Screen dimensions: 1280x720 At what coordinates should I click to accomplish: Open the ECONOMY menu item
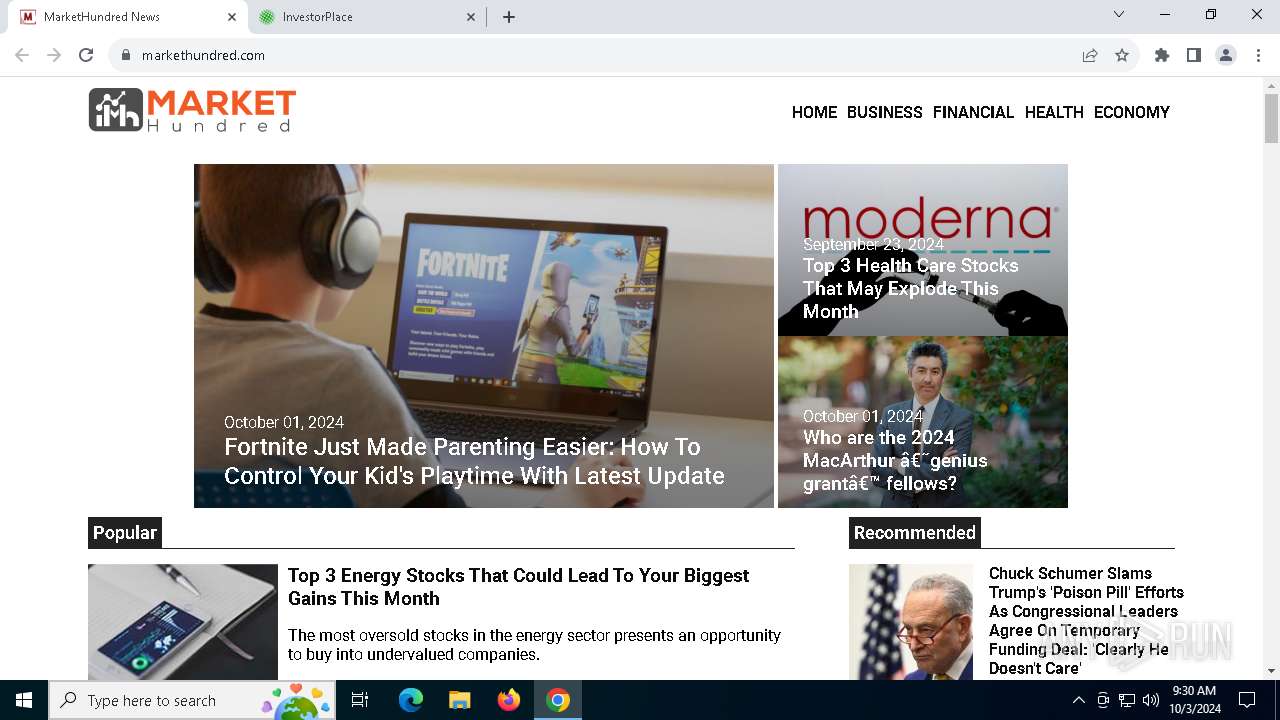1131,112
